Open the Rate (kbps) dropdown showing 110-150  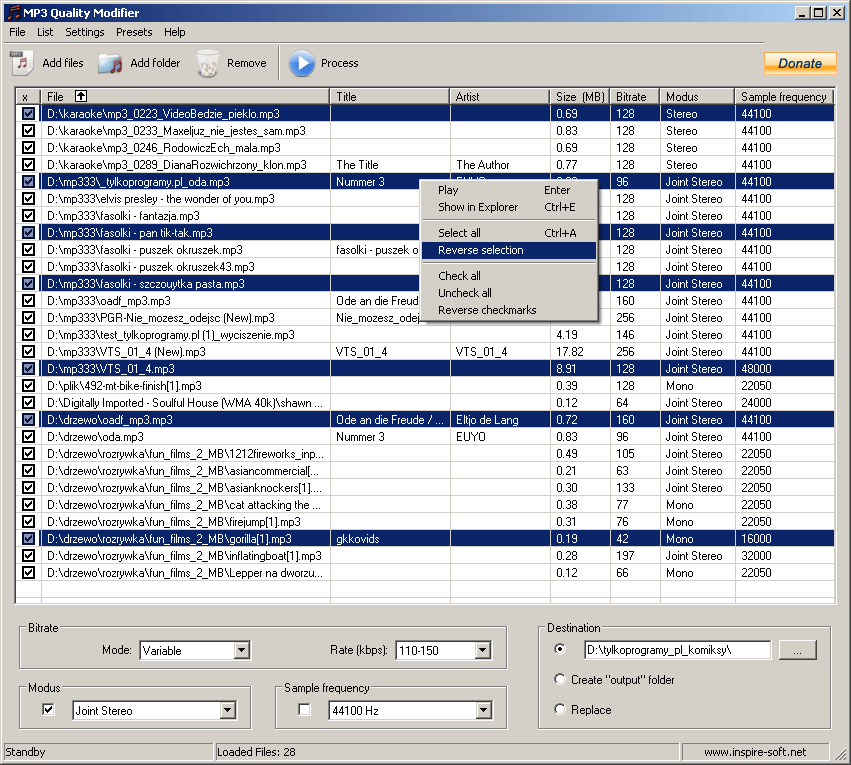pyautogui.click(x=481, y=650)
